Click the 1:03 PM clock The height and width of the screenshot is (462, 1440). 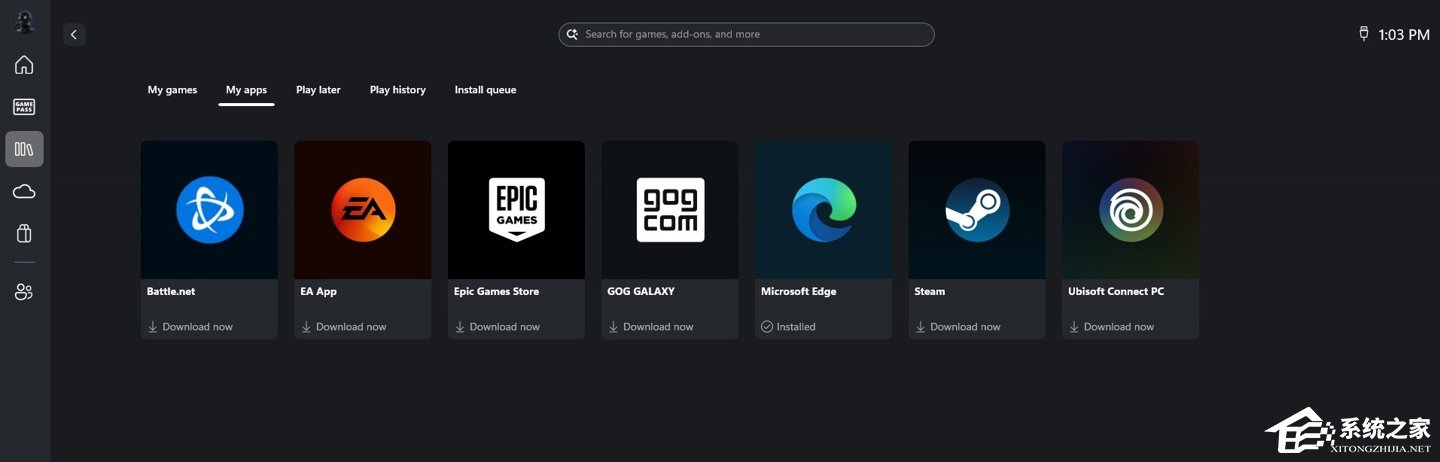click(x=1404, y=34)
